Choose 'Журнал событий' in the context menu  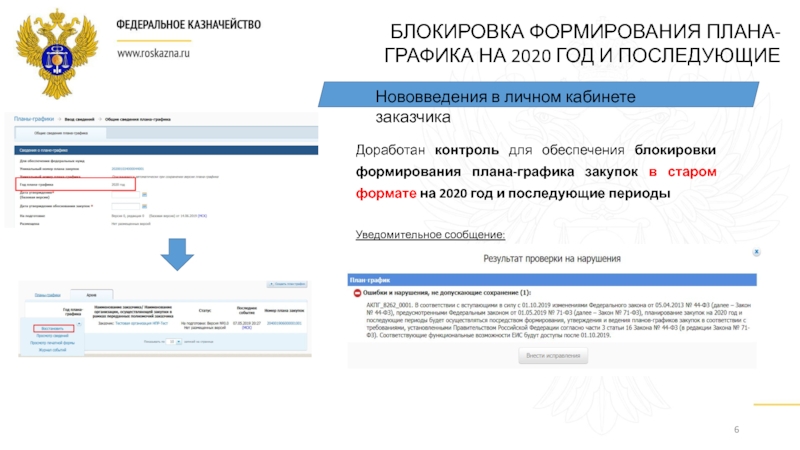53,350
